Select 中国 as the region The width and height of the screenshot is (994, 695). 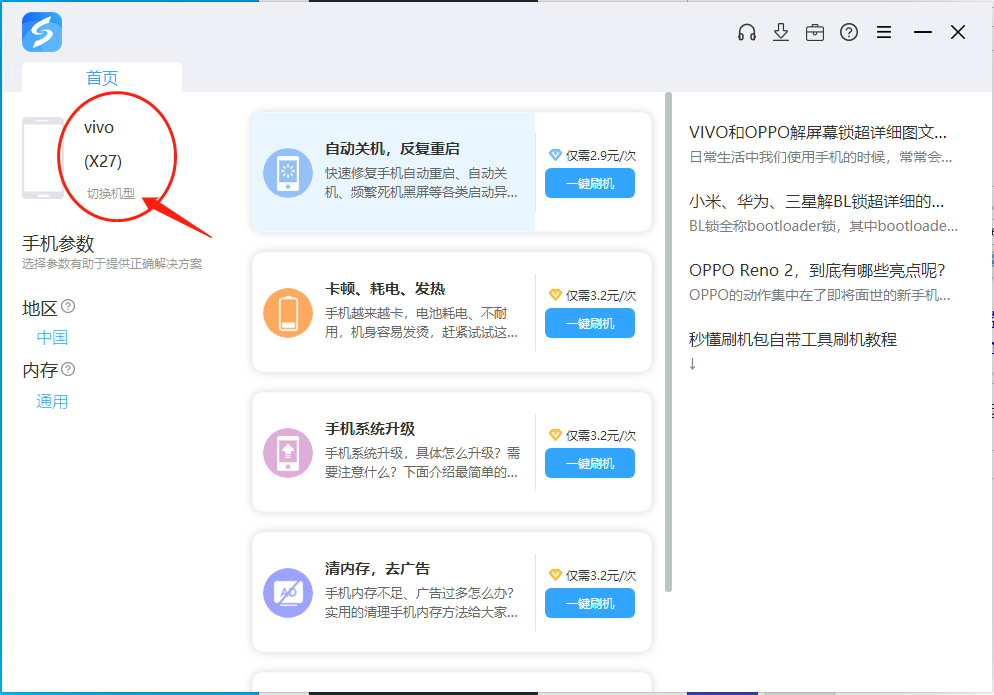52,338
